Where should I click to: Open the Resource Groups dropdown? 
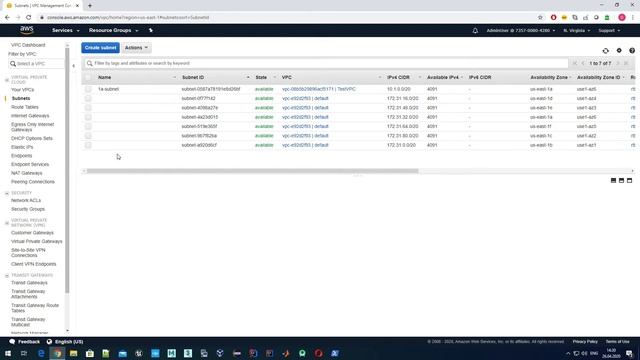113,30
